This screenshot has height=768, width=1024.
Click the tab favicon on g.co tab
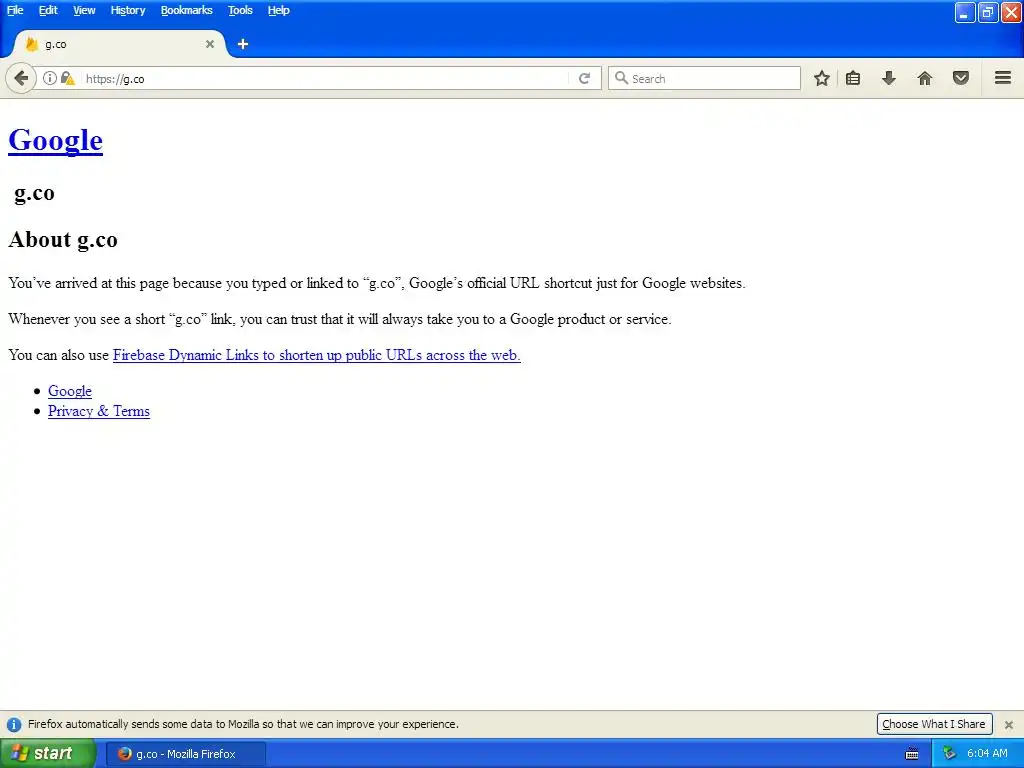31,44
